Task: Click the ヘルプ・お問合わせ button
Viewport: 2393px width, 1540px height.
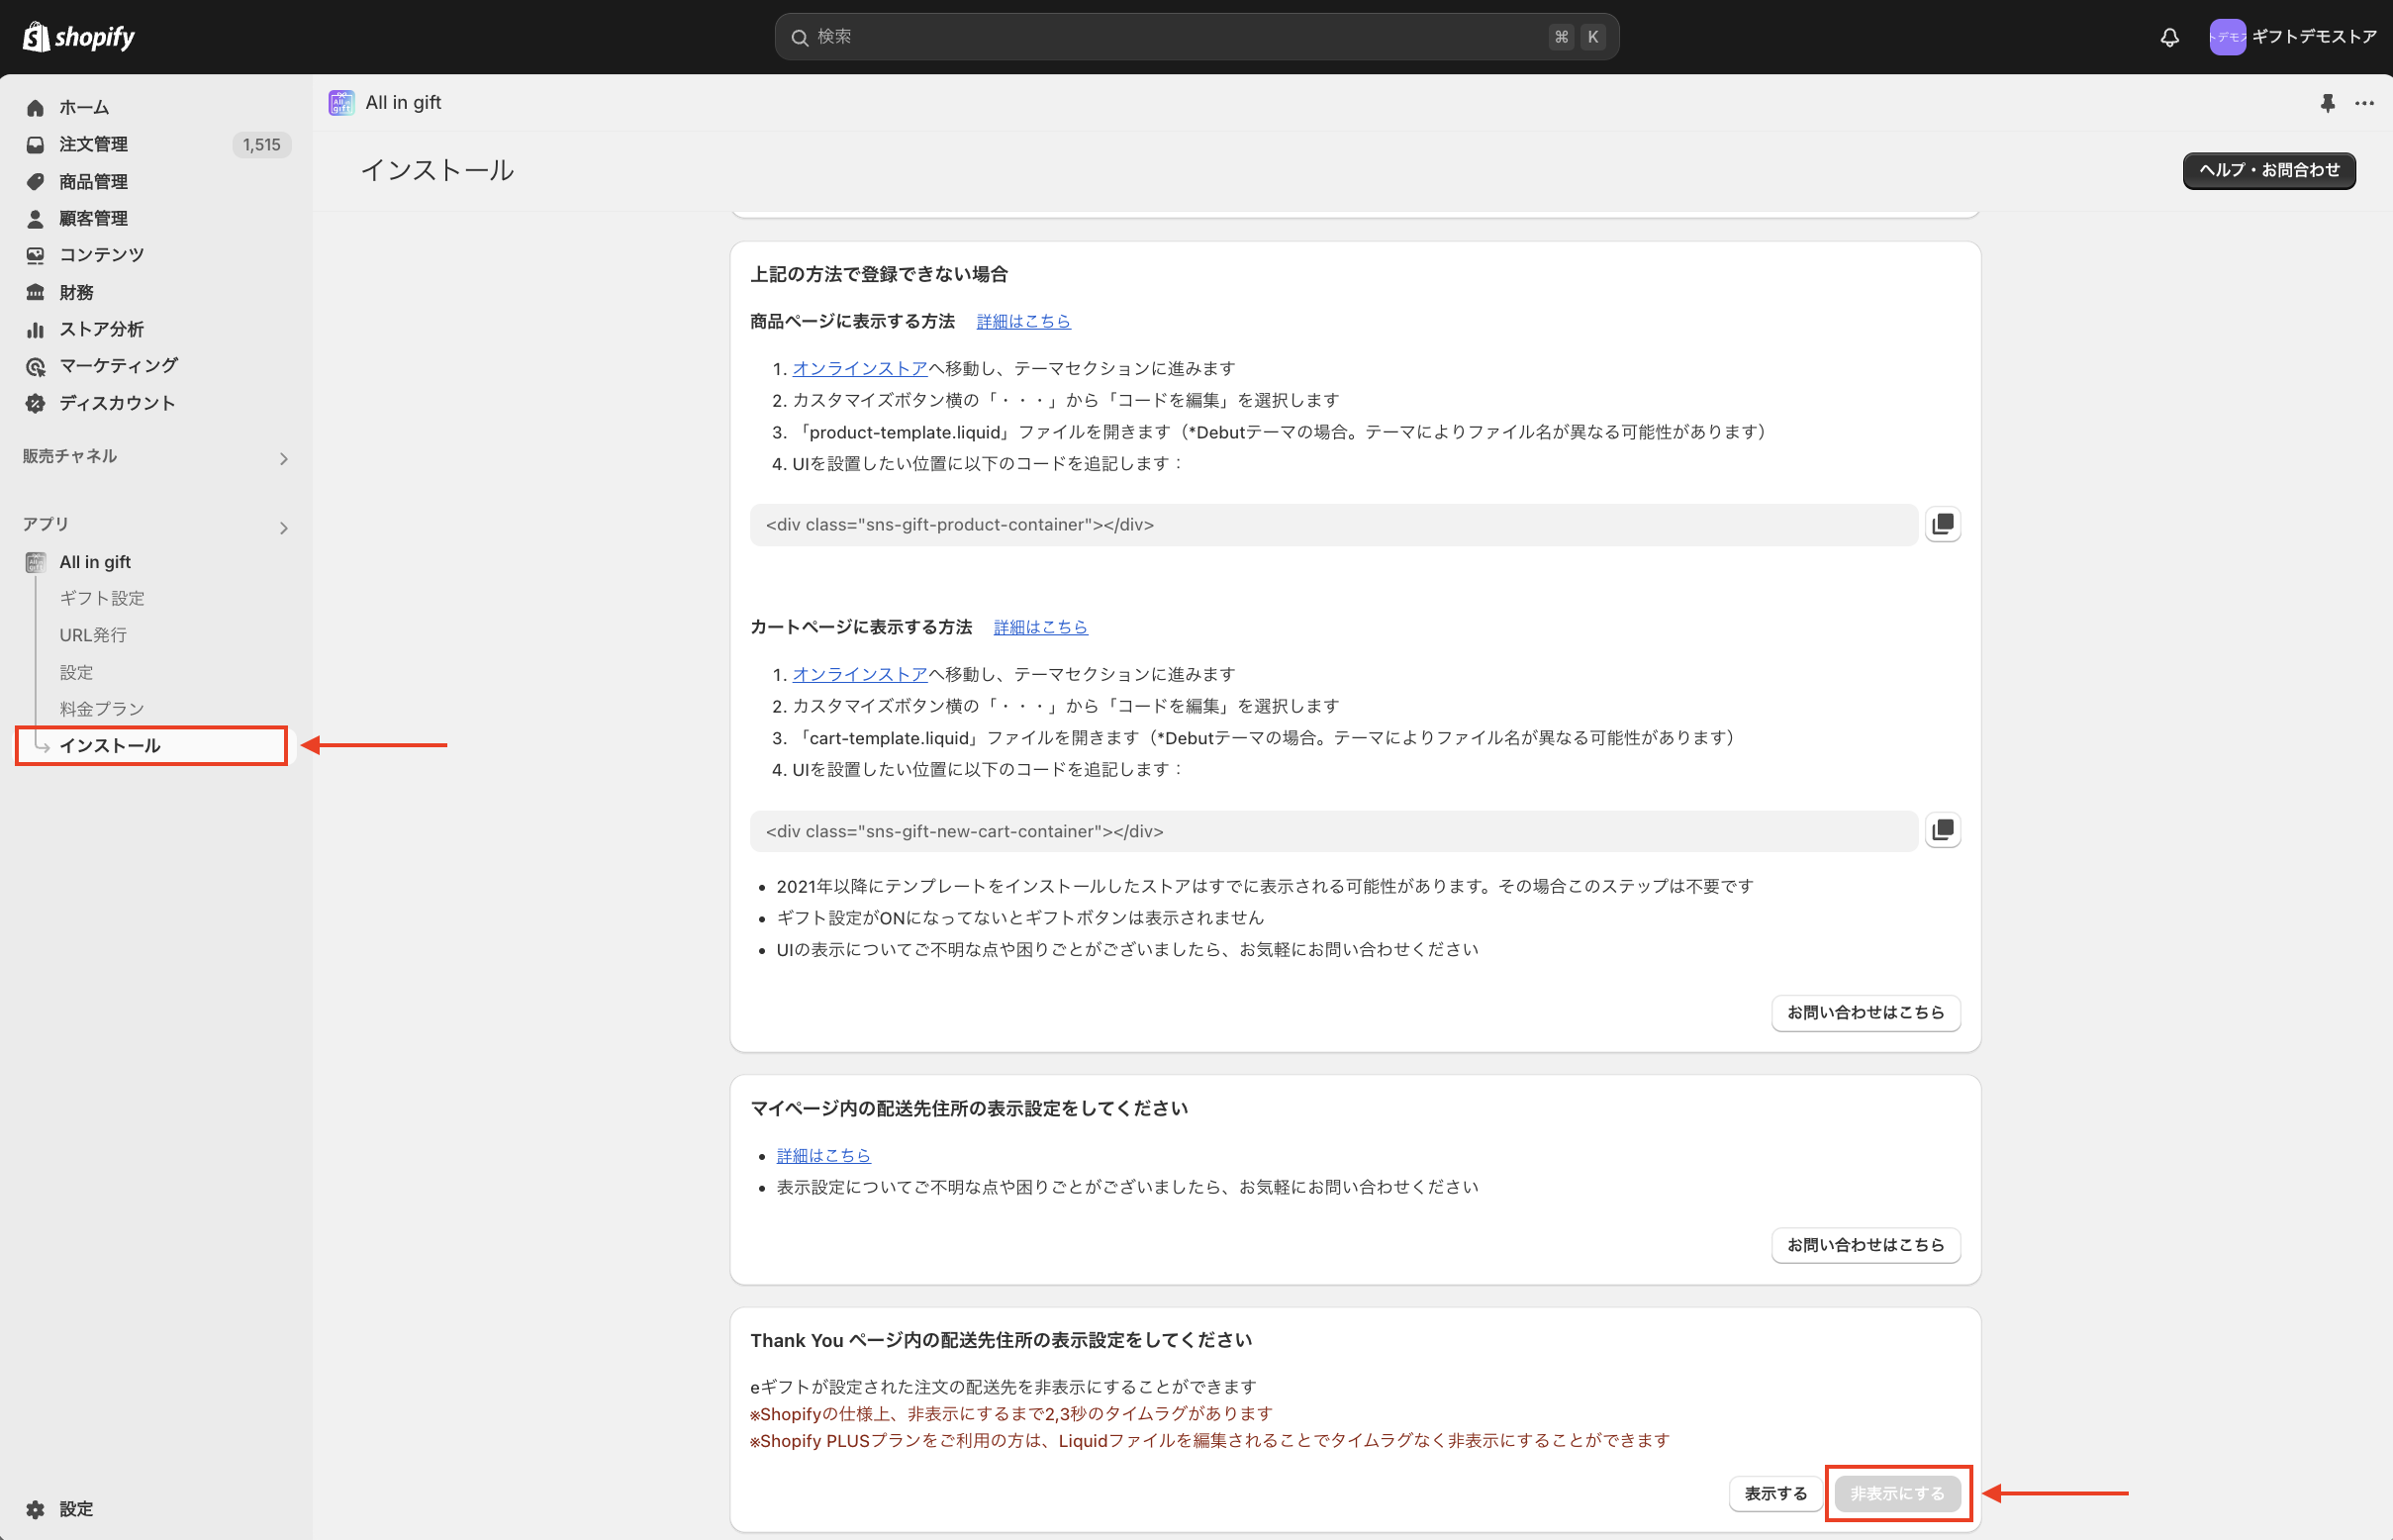Action: coord(2268,170)
